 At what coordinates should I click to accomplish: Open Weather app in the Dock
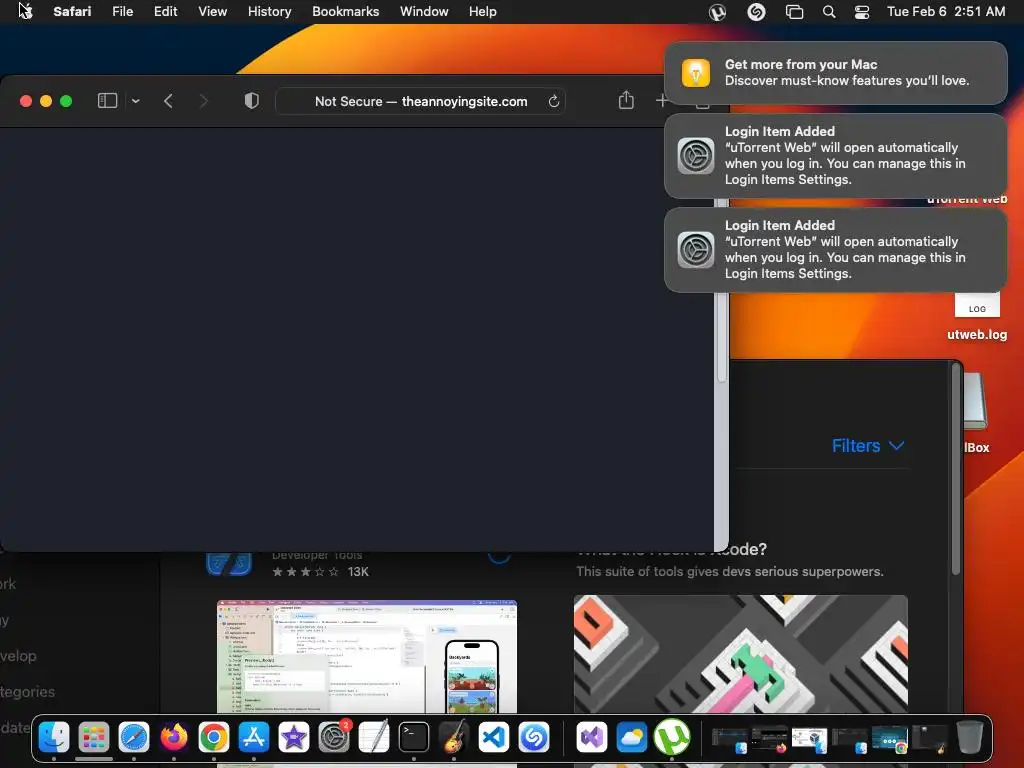[x=632, y=737]
